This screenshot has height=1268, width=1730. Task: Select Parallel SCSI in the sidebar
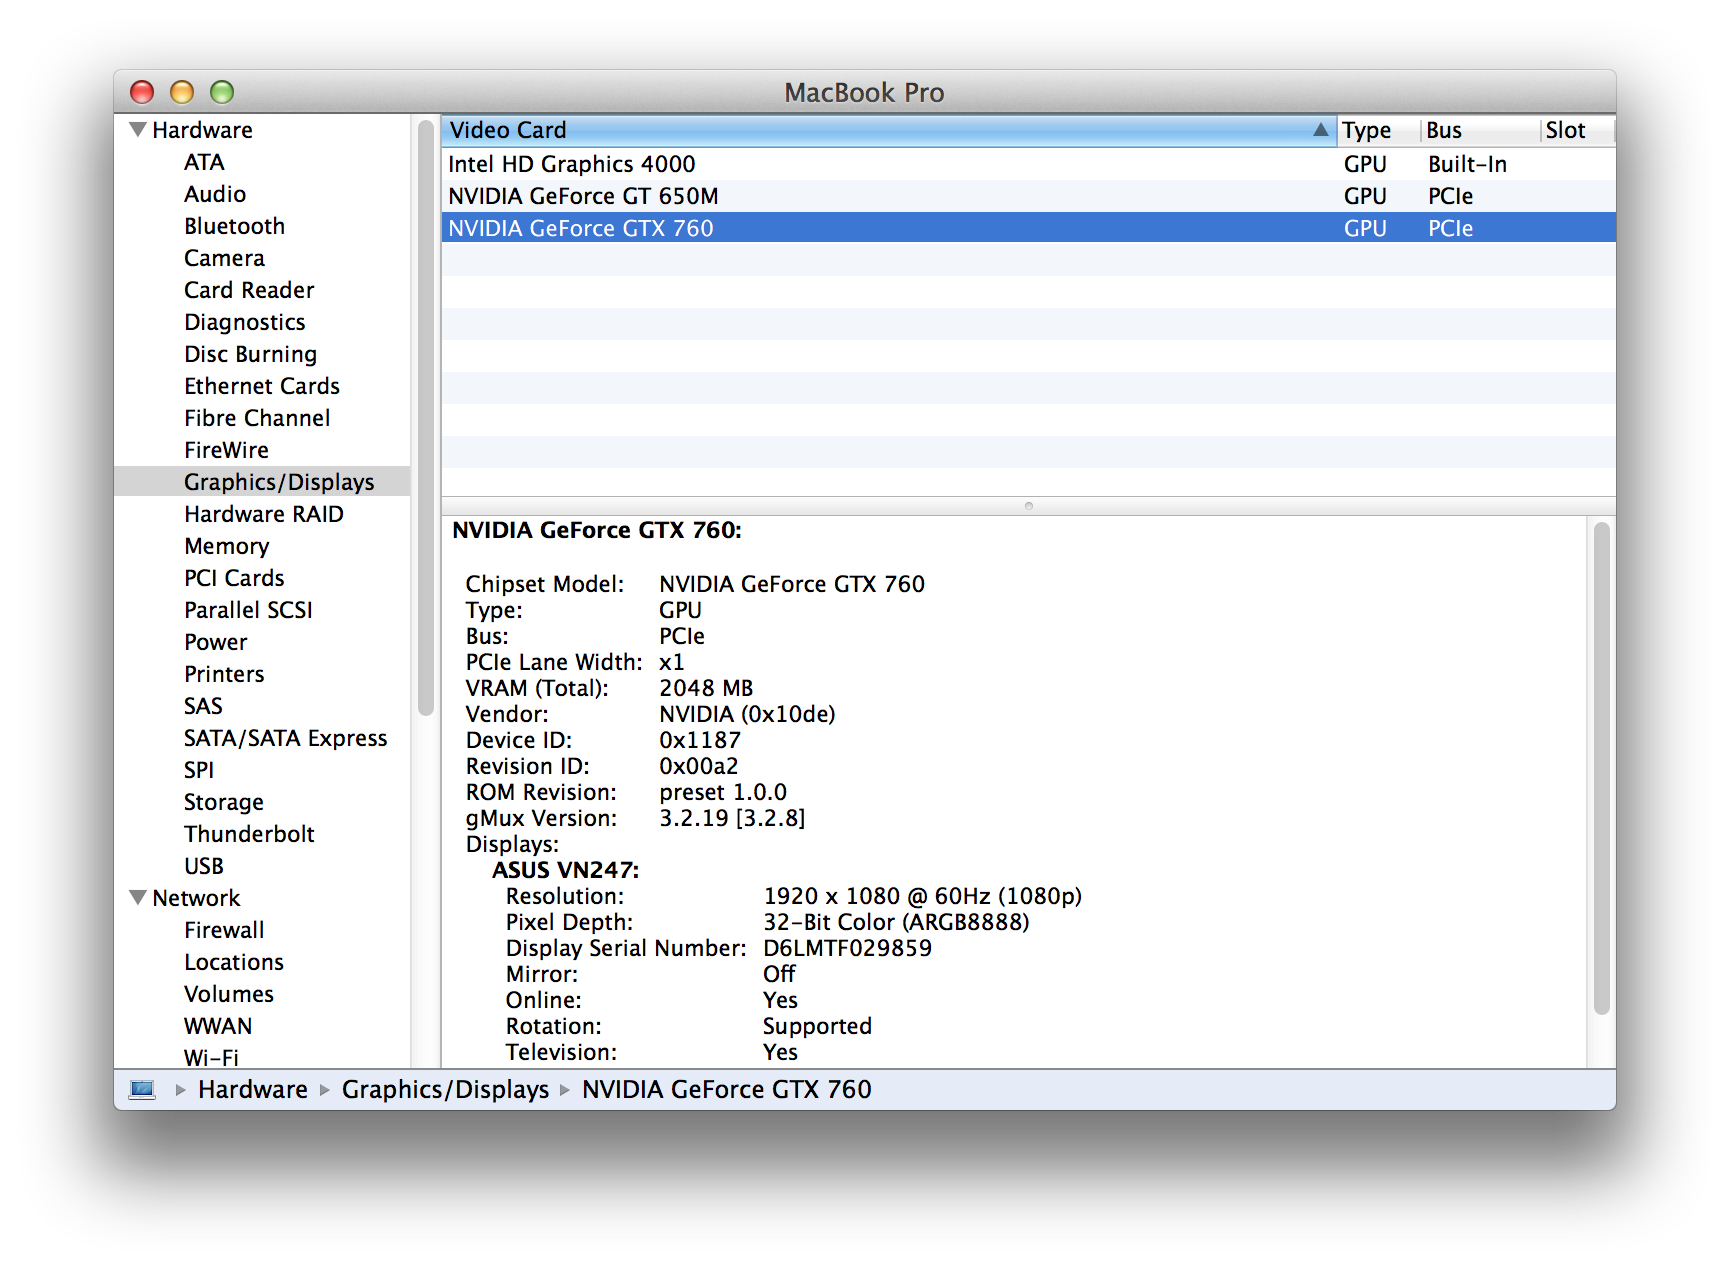(x=248, y=610)
